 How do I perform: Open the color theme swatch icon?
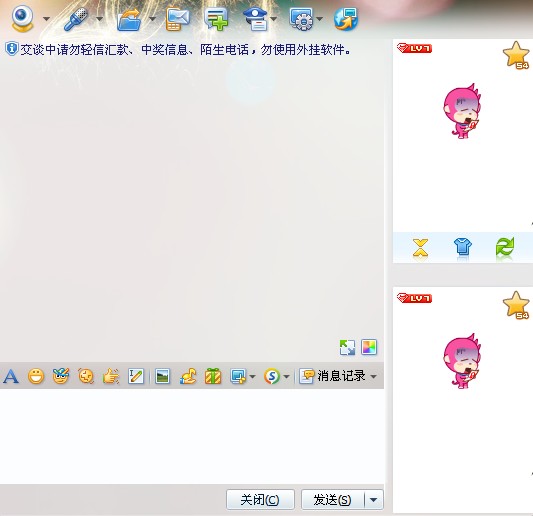[369, 347]
